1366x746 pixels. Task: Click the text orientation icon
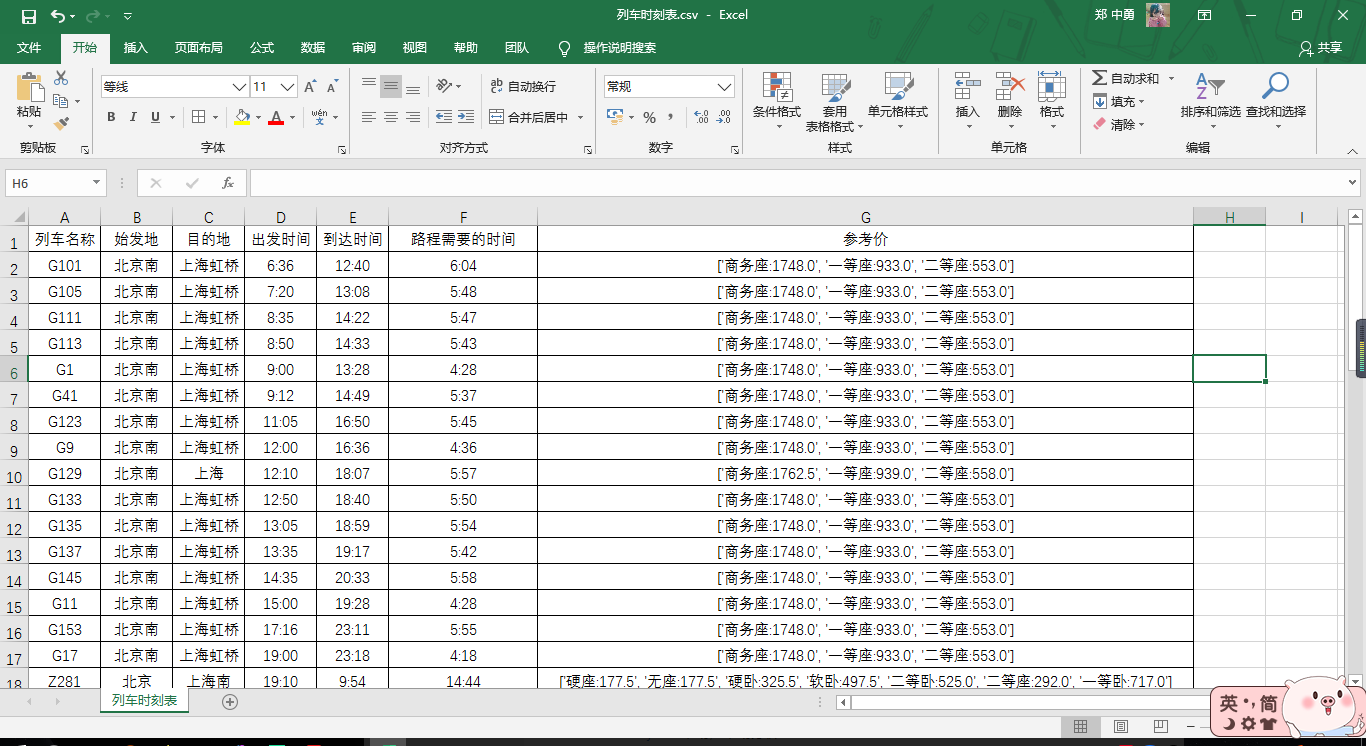pos(445,86)
